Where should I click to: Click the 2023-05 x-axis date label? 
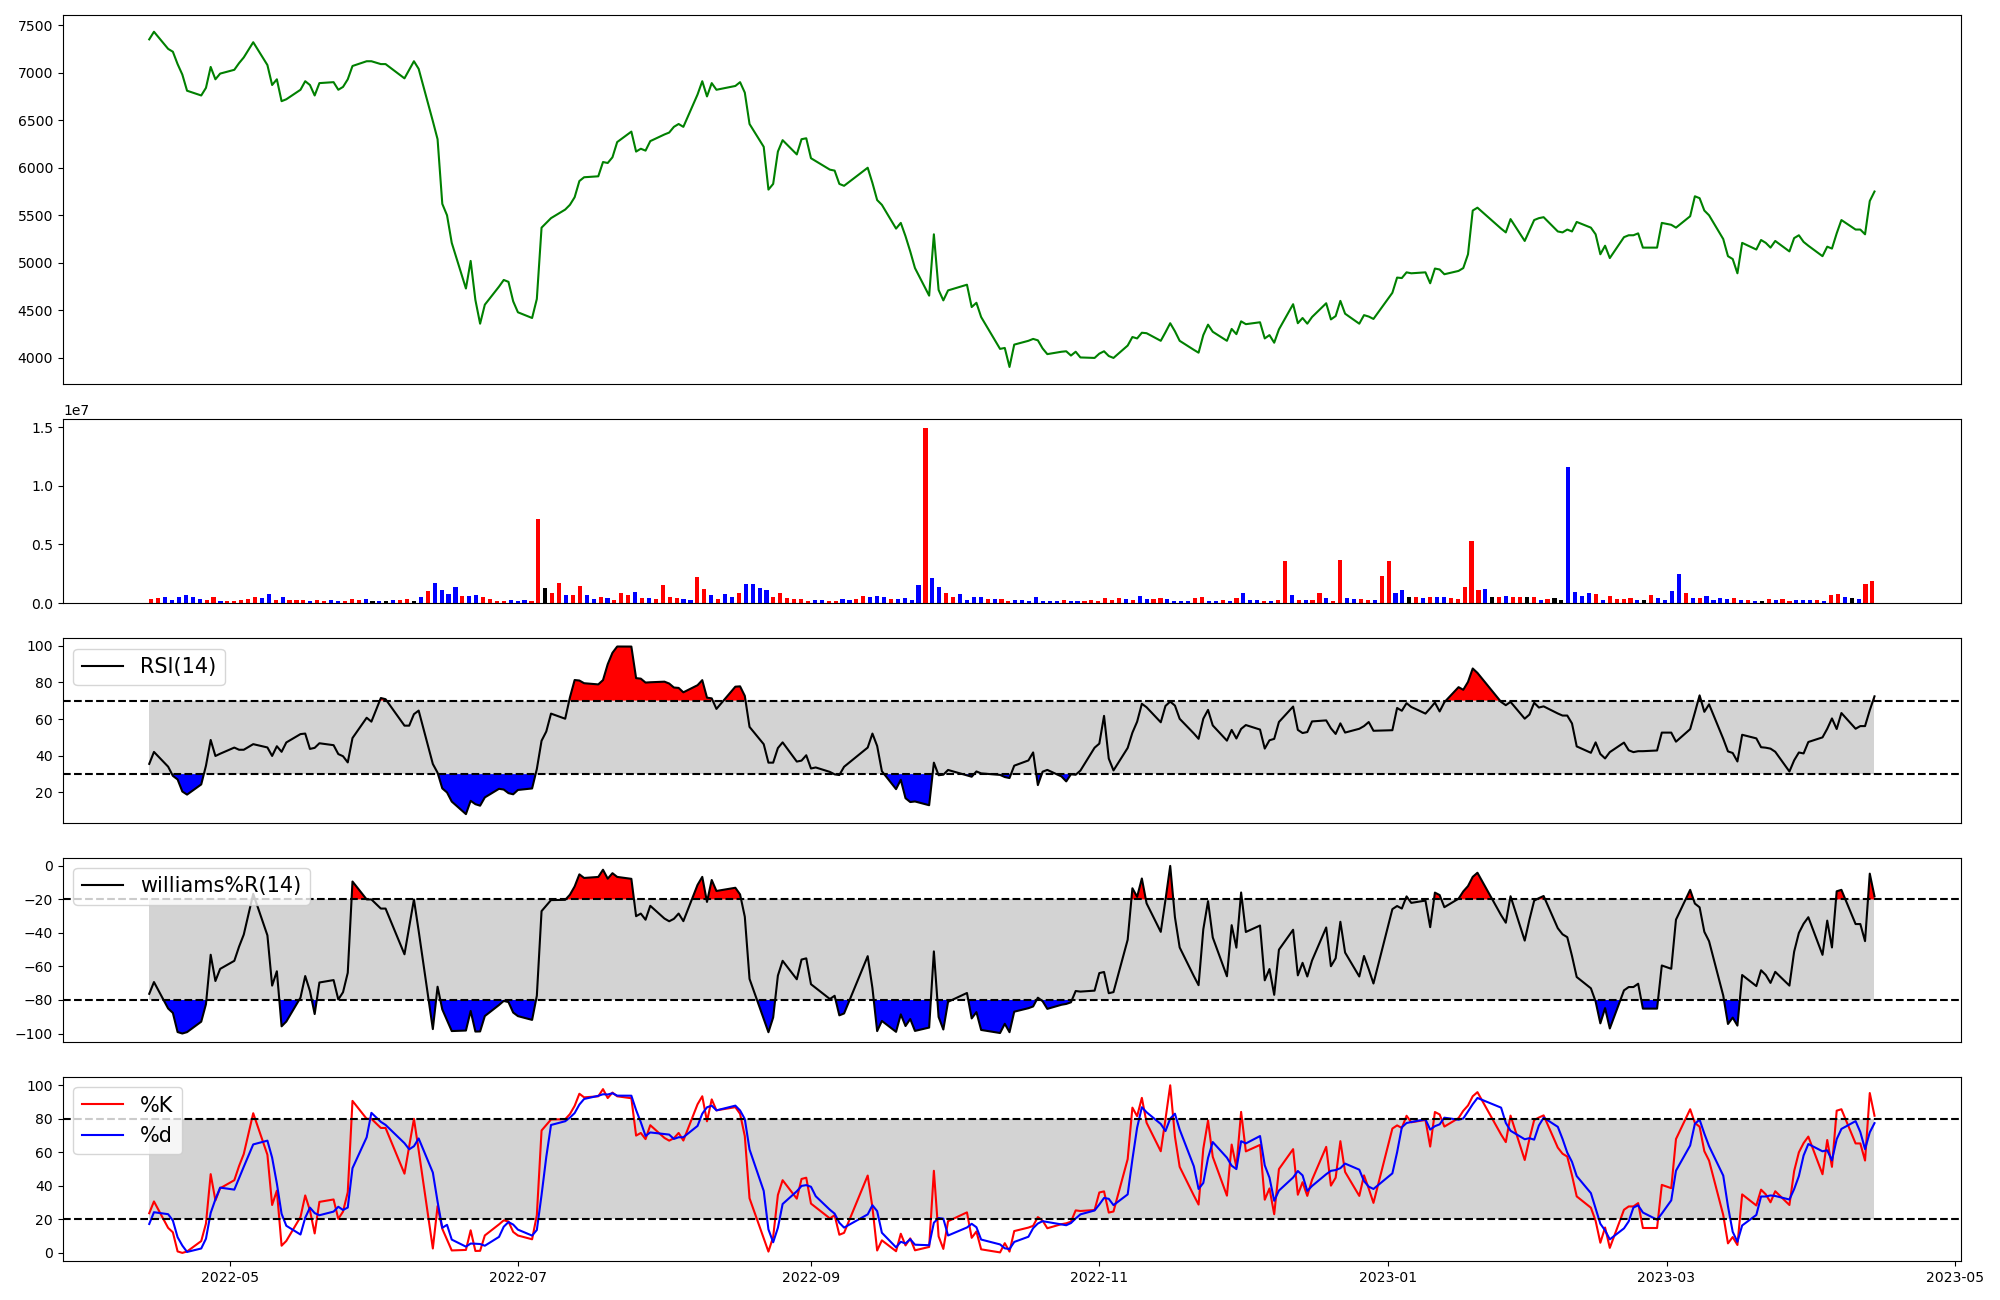(x=1955, y=1276)
